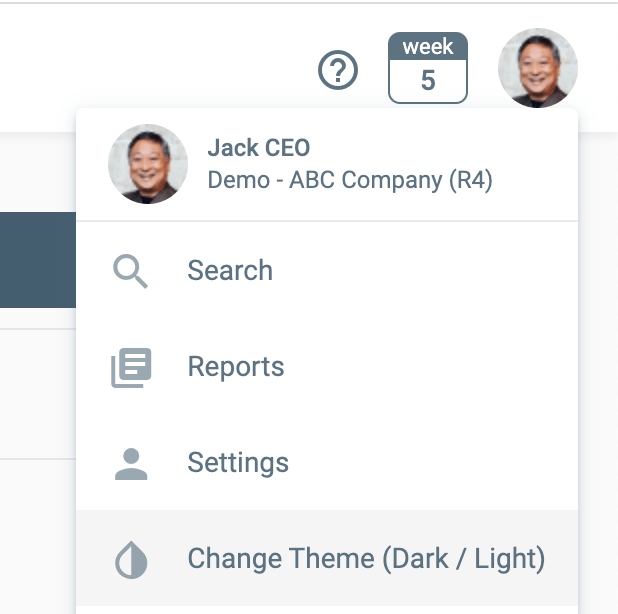Open the week 5 calendar badge
618x614 pixels.
click(x=428, y=68)
